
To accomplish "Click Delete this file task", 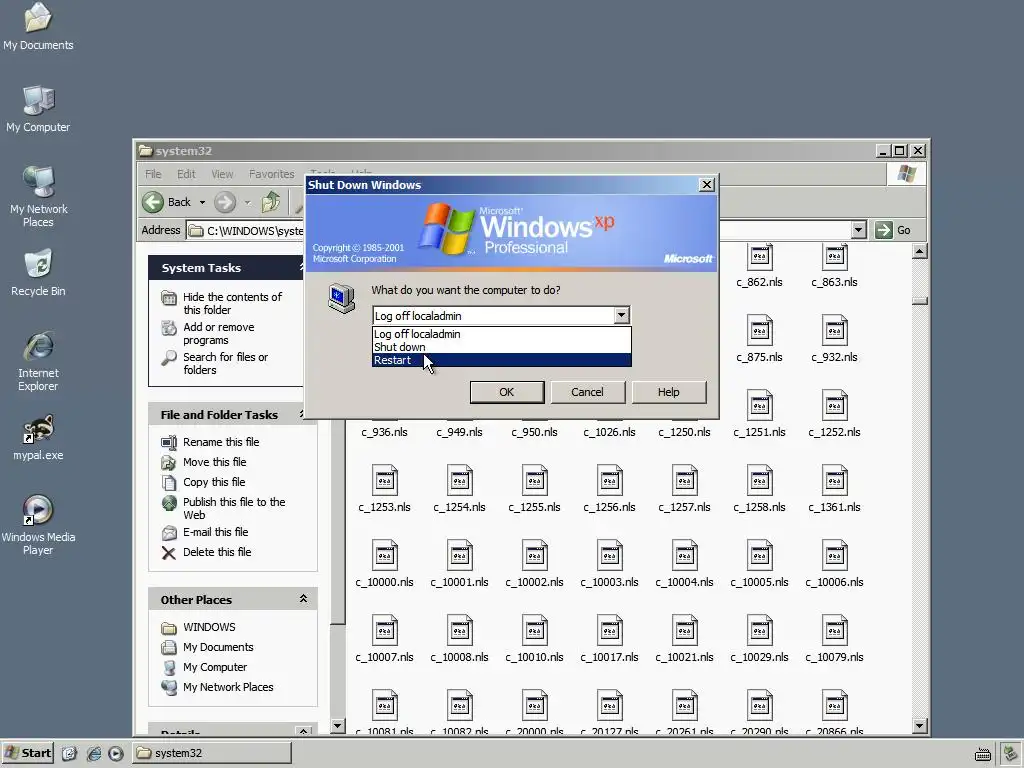I will tap(206, 552).
